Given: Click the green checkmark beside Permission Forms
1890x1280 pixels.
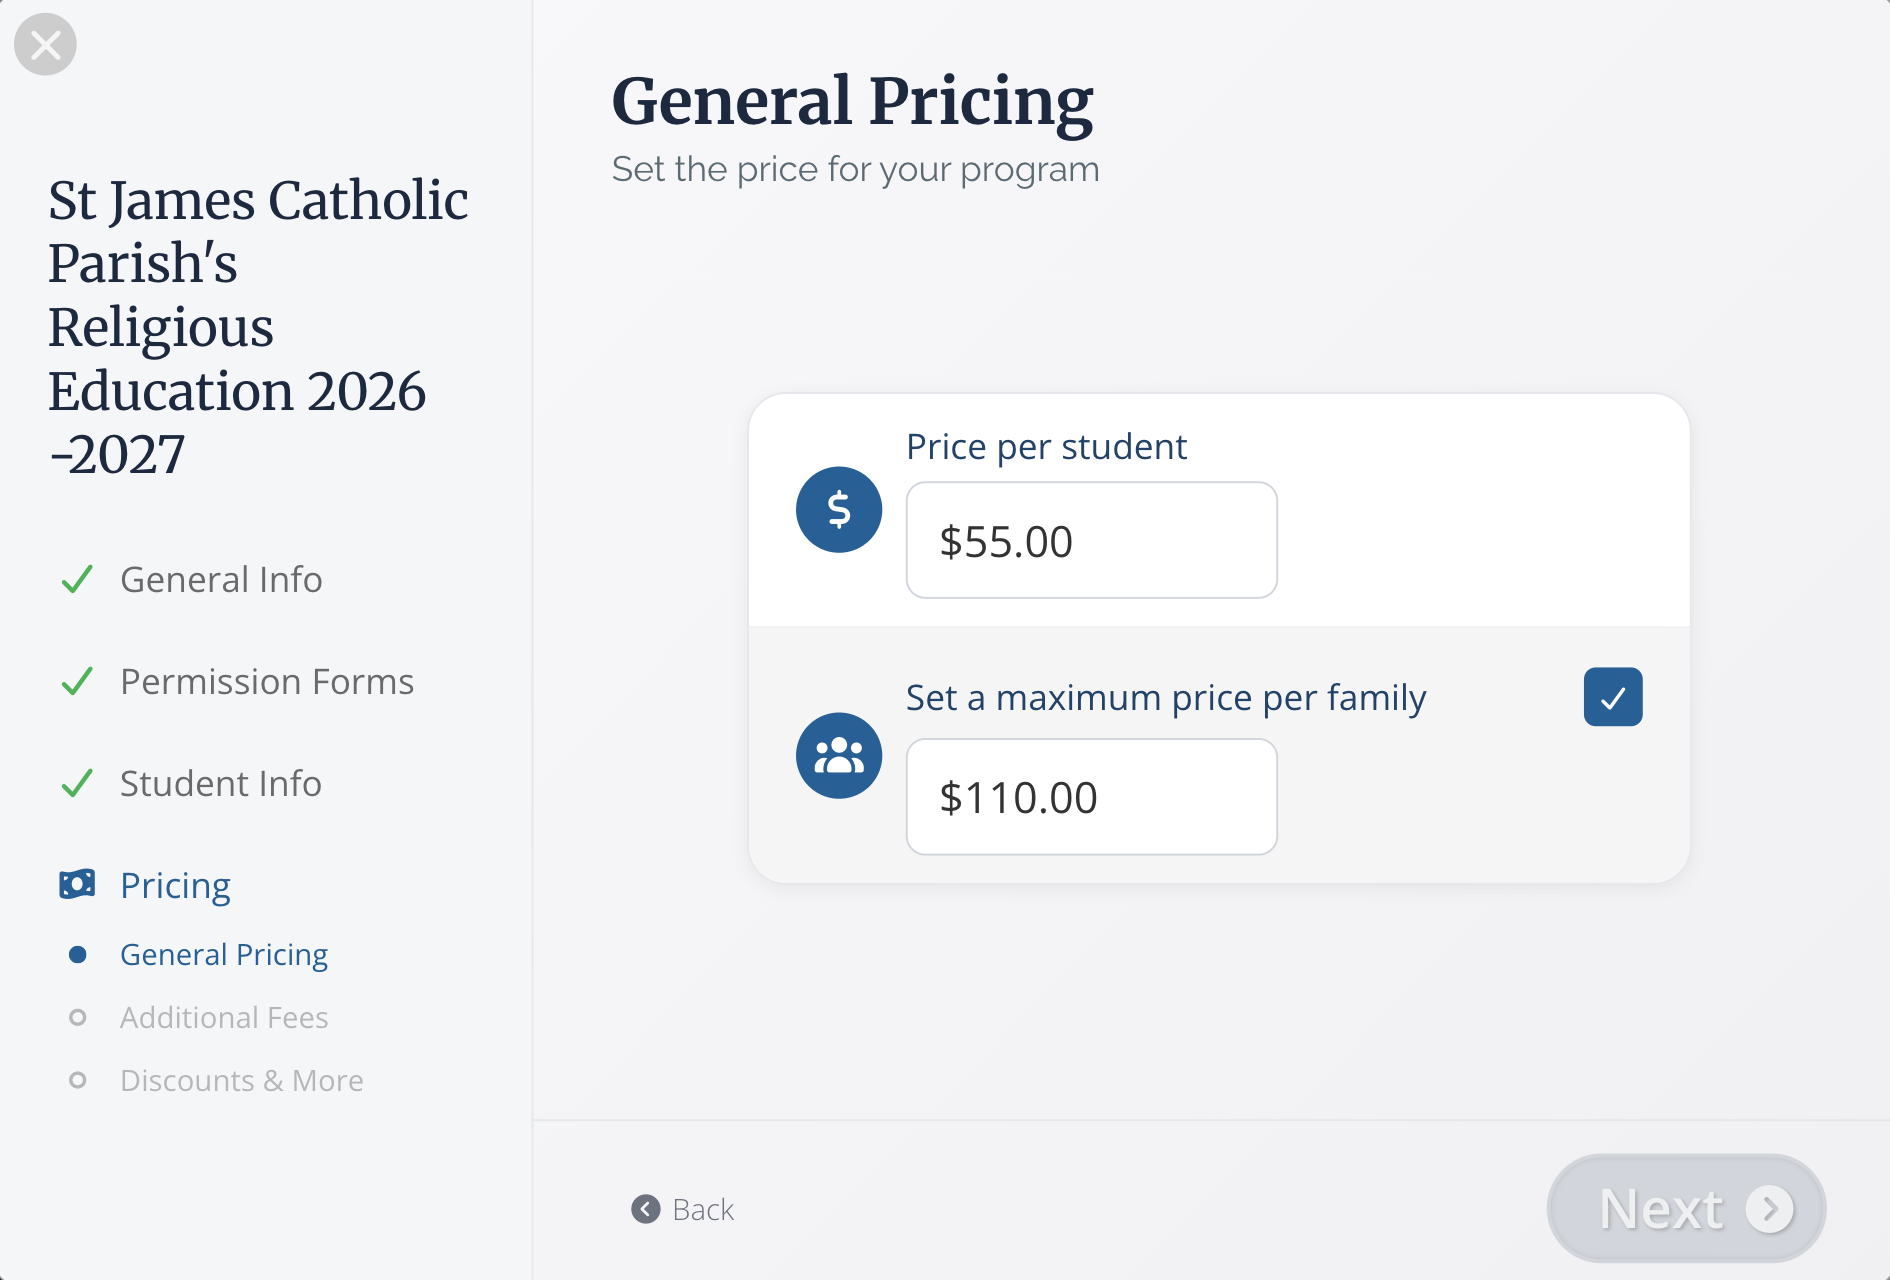Looking at the screenshot, I should 77,681.
